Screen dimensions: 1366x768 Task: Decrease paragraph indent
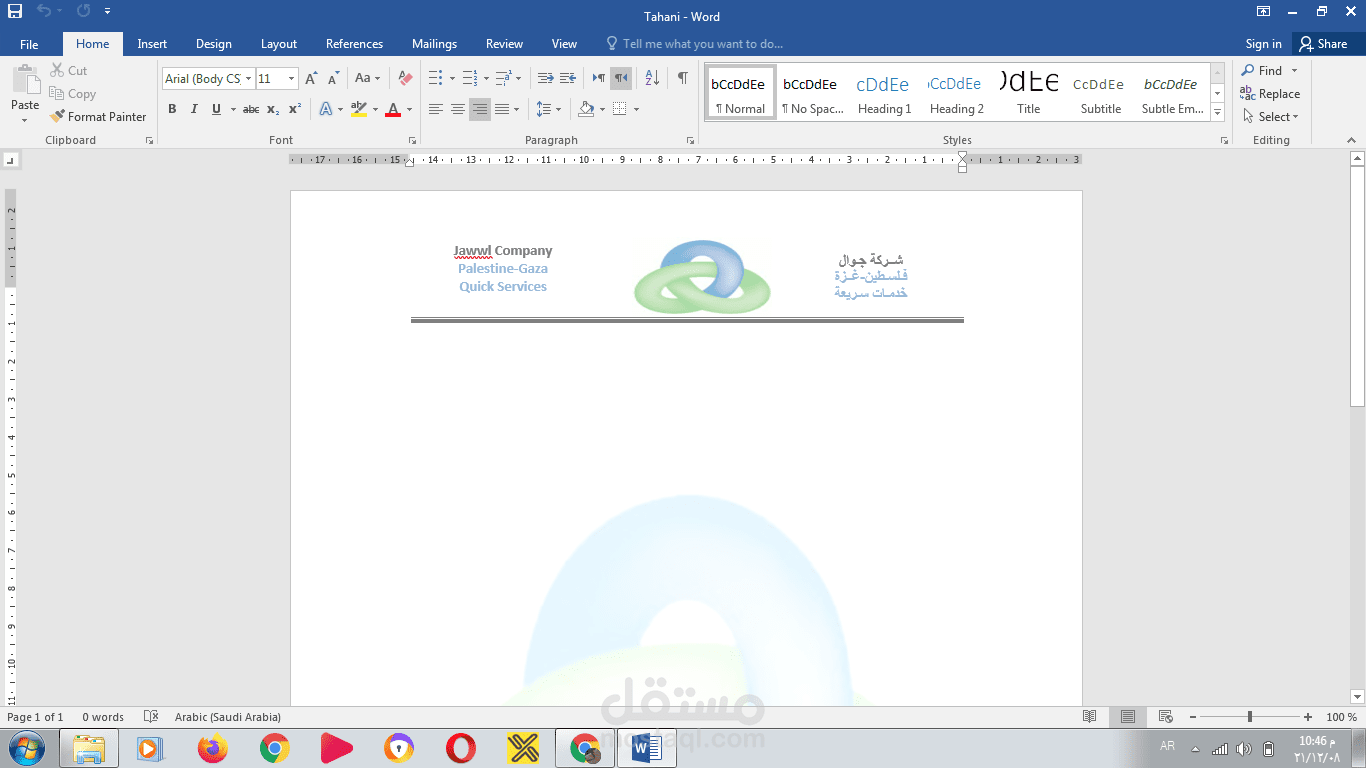click(545, 78)
